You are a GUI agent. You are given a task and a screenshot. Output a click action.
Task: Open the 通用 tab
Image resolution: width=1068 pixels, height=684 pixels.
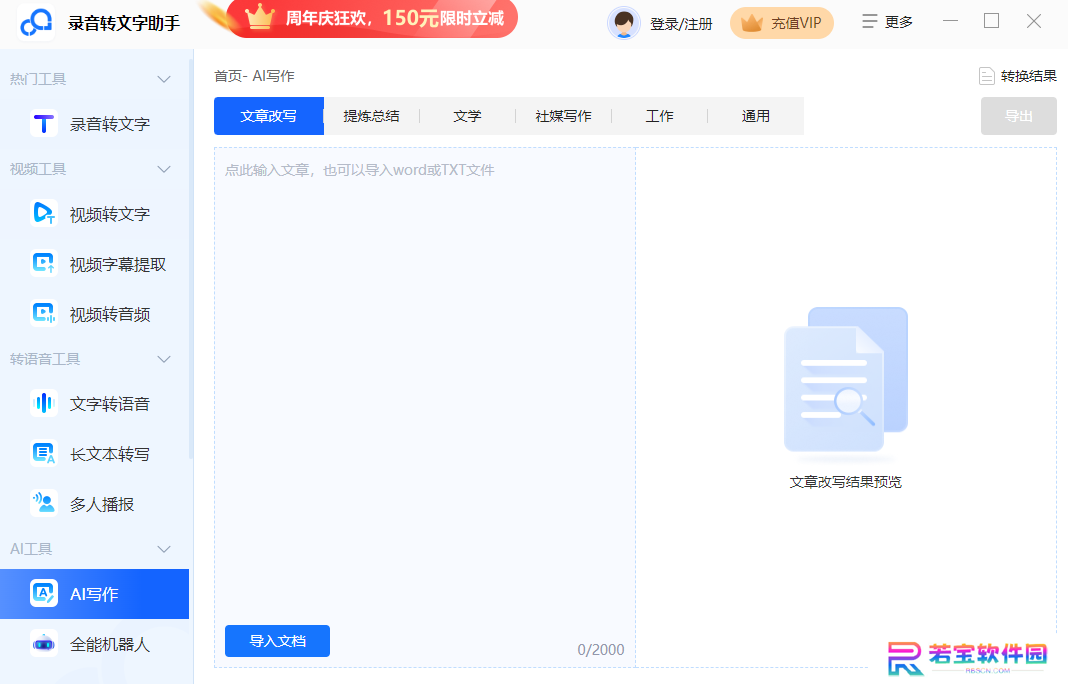(755, 116)
